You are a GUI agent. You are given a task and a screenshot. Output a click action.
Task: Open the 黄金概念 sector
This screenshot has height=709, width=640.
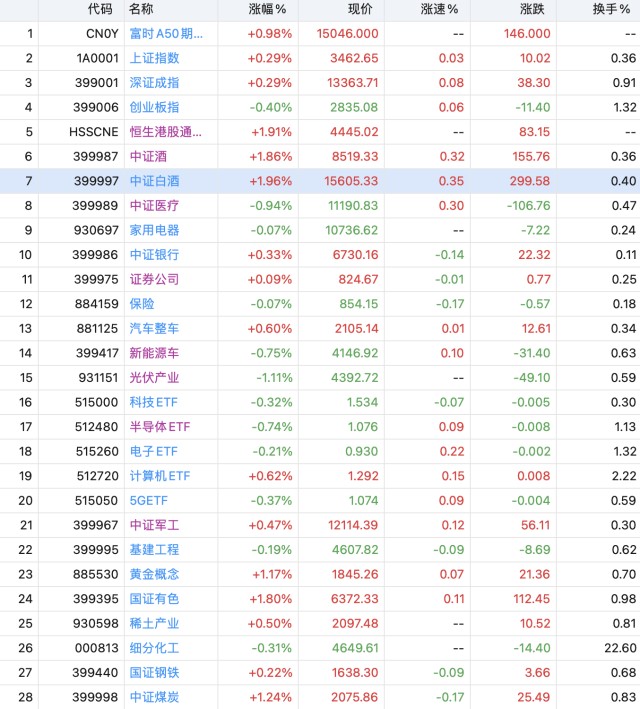154,574
